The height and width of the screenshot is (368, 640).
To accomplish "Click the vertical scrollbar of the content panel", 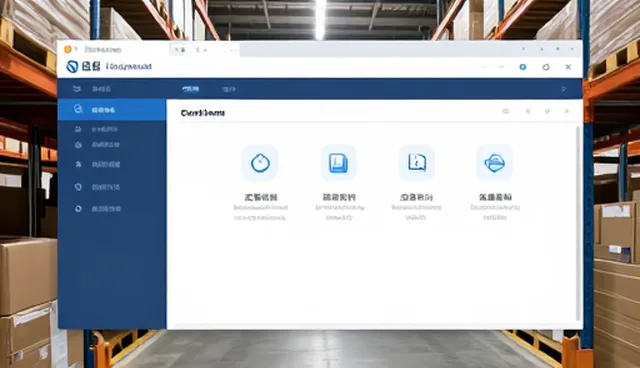I will coord(578,224).
